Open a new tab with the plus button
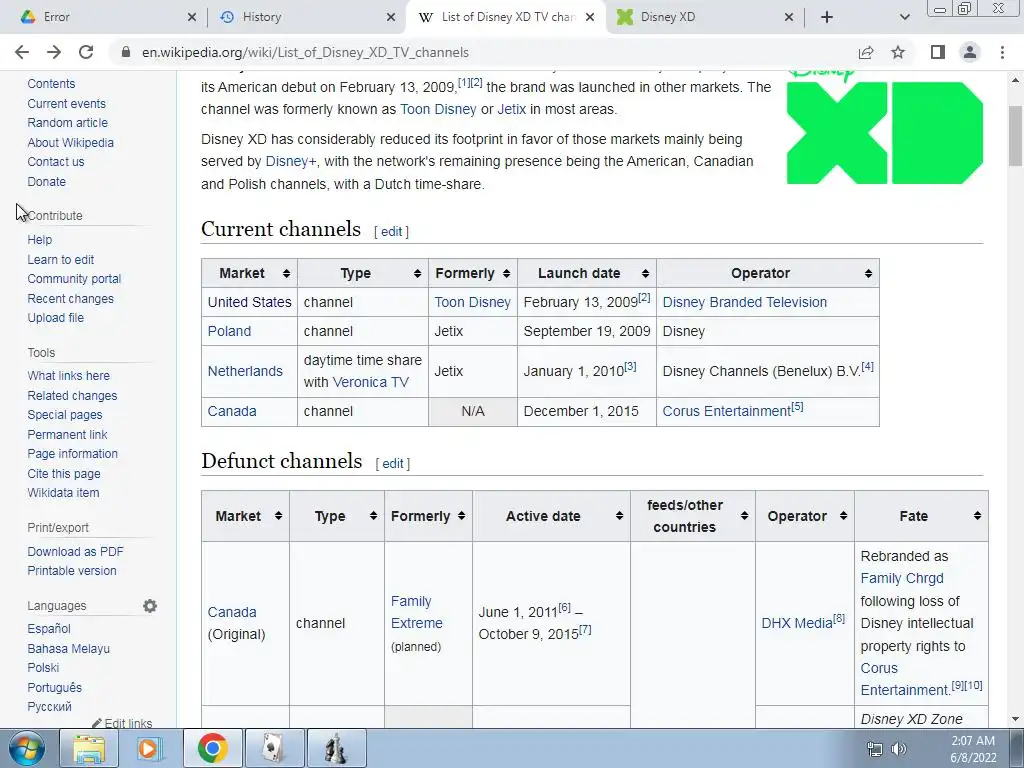 point(827,17)
